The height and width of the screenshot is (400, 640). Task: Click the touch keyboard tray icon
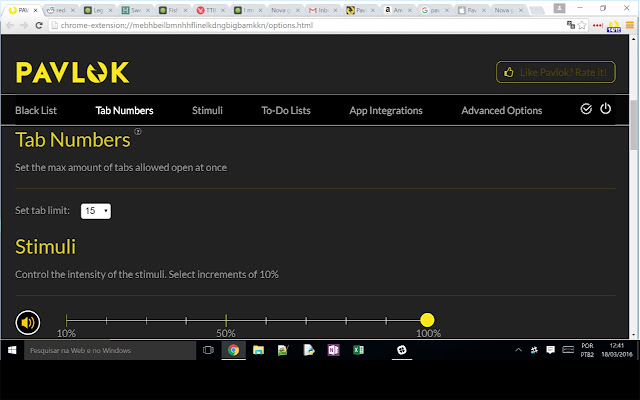click(x=568, y=350)
